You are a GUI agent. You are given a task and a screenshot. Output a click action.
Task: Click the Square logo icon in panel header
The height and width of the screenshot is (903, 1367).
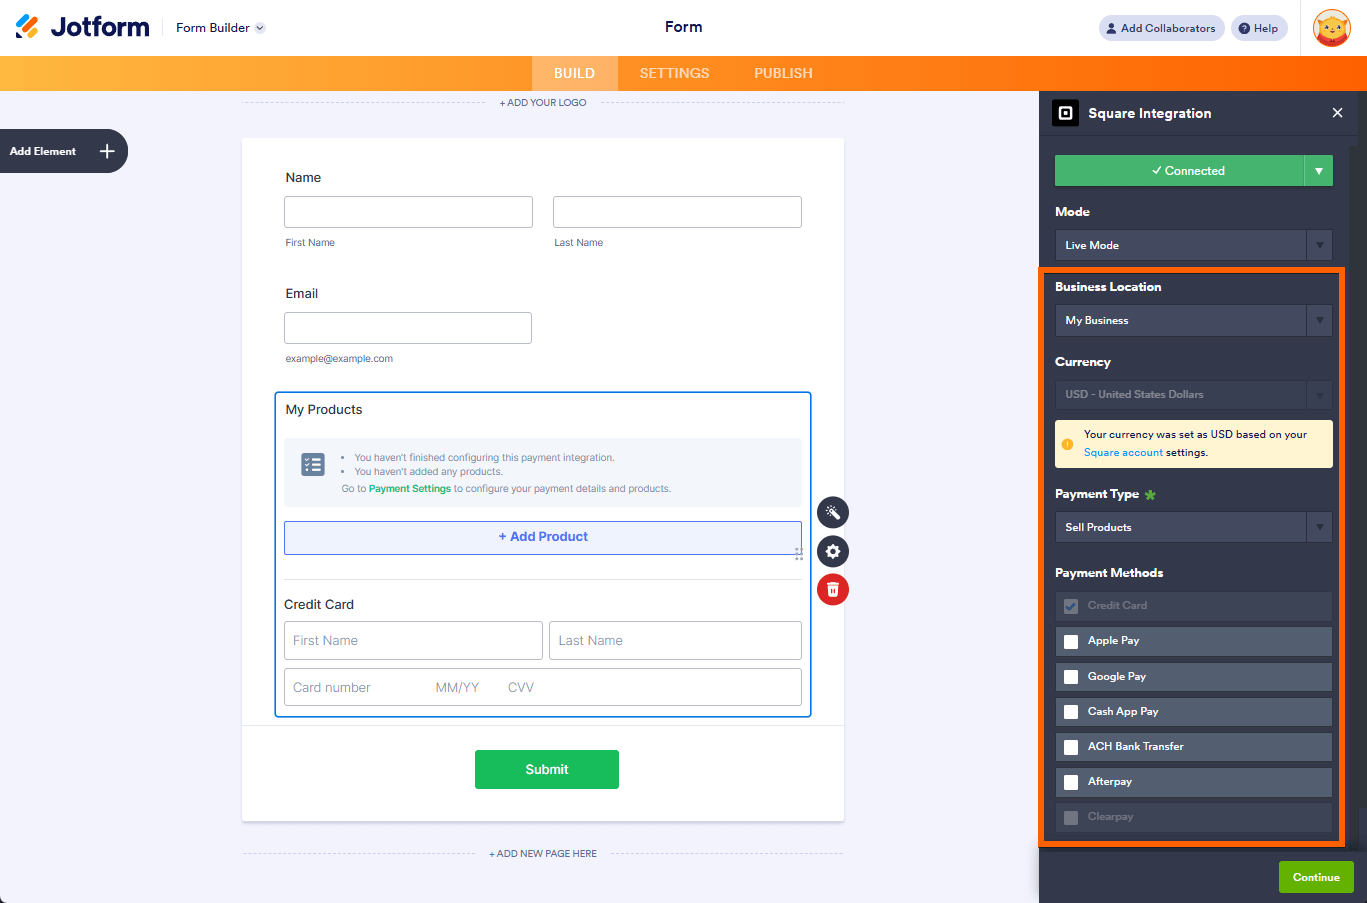click(x=1065, y=113)
